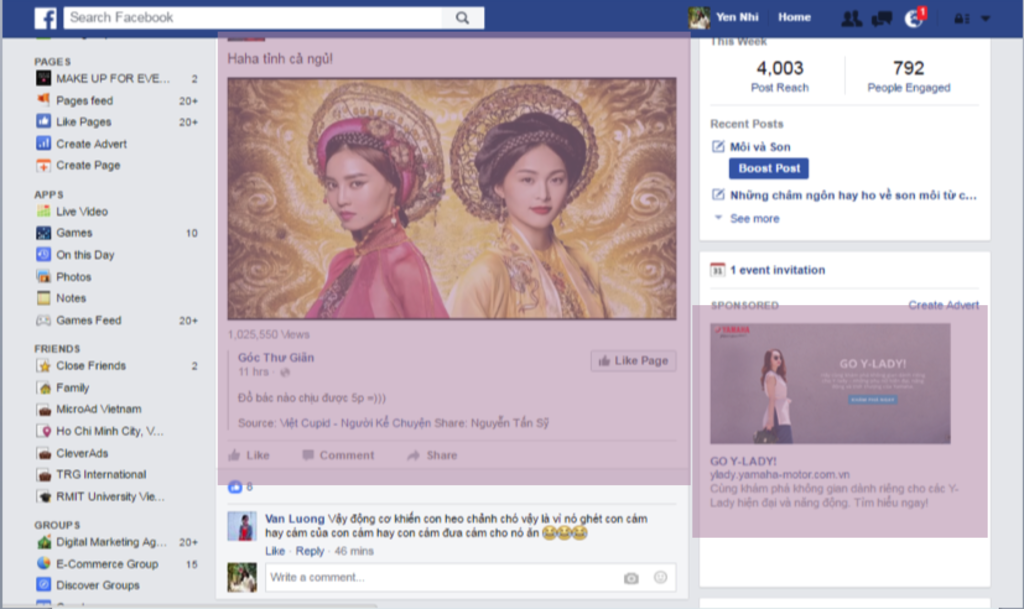The image size is (1024, 609).
Task: Click the Like Pages icon
Action: pyautogui.click(x=43, y=121)
